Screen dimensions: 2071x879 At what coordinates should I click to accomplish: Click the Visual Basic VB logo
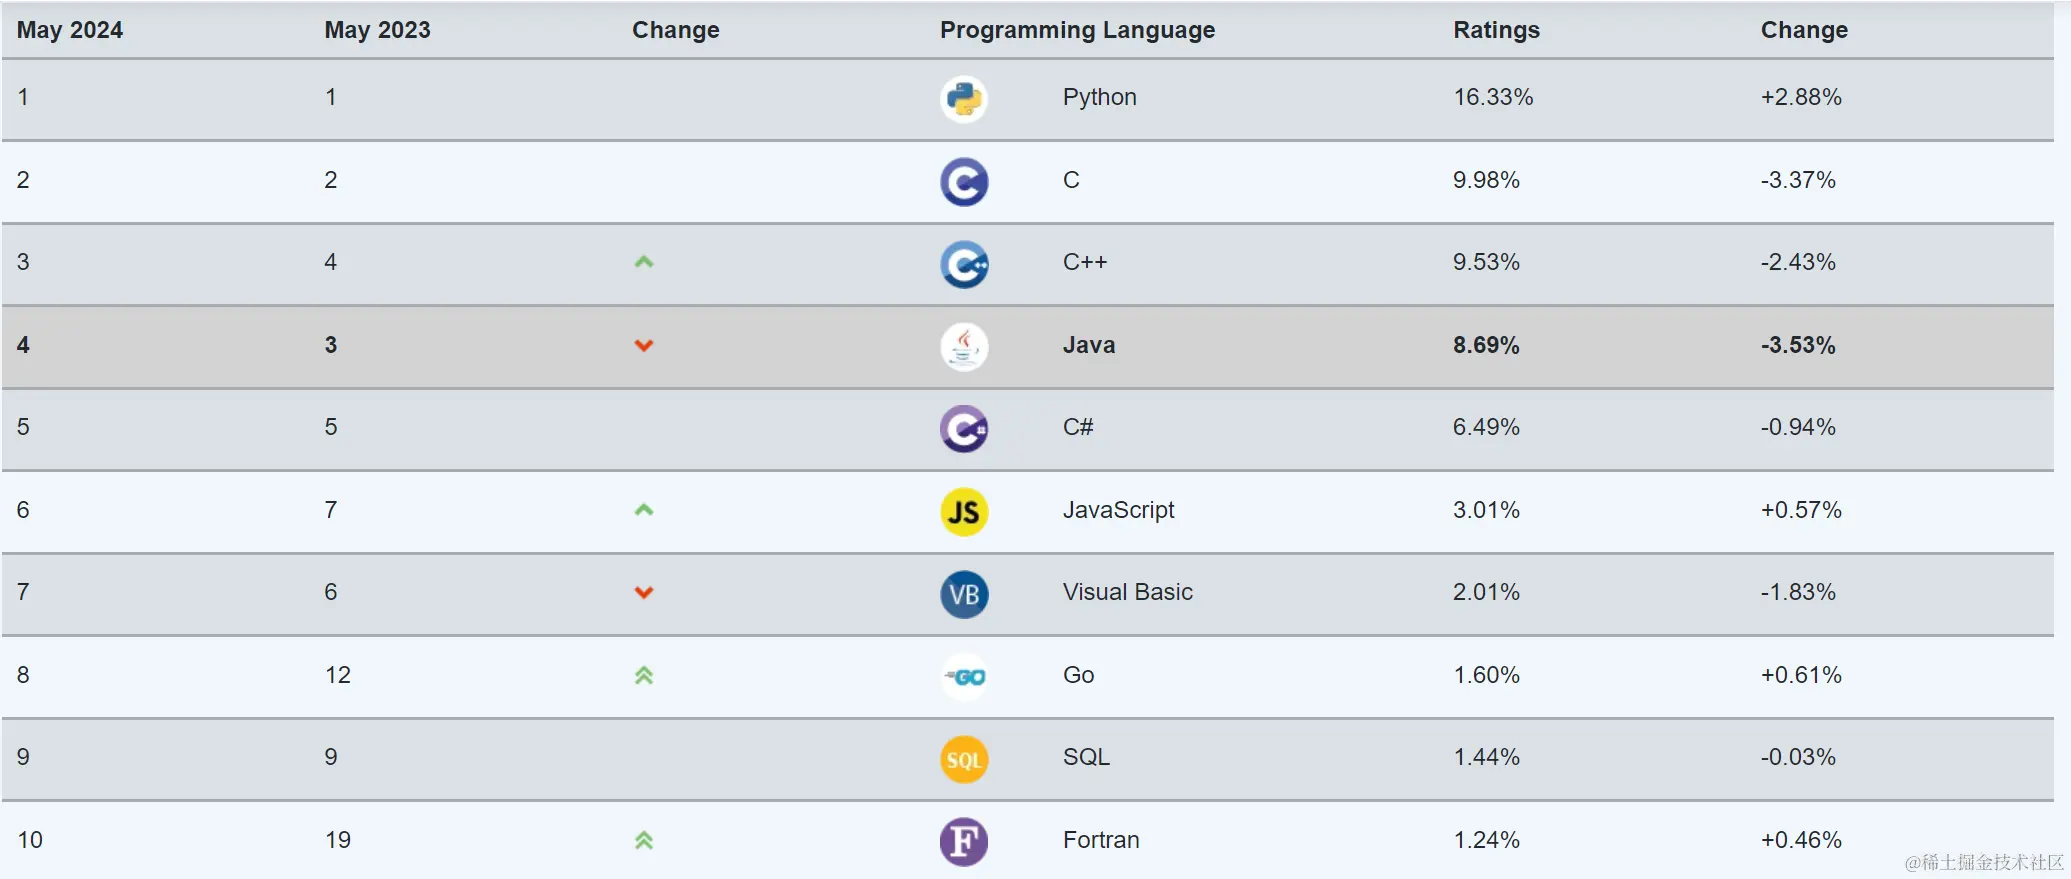tap(964, 594)
